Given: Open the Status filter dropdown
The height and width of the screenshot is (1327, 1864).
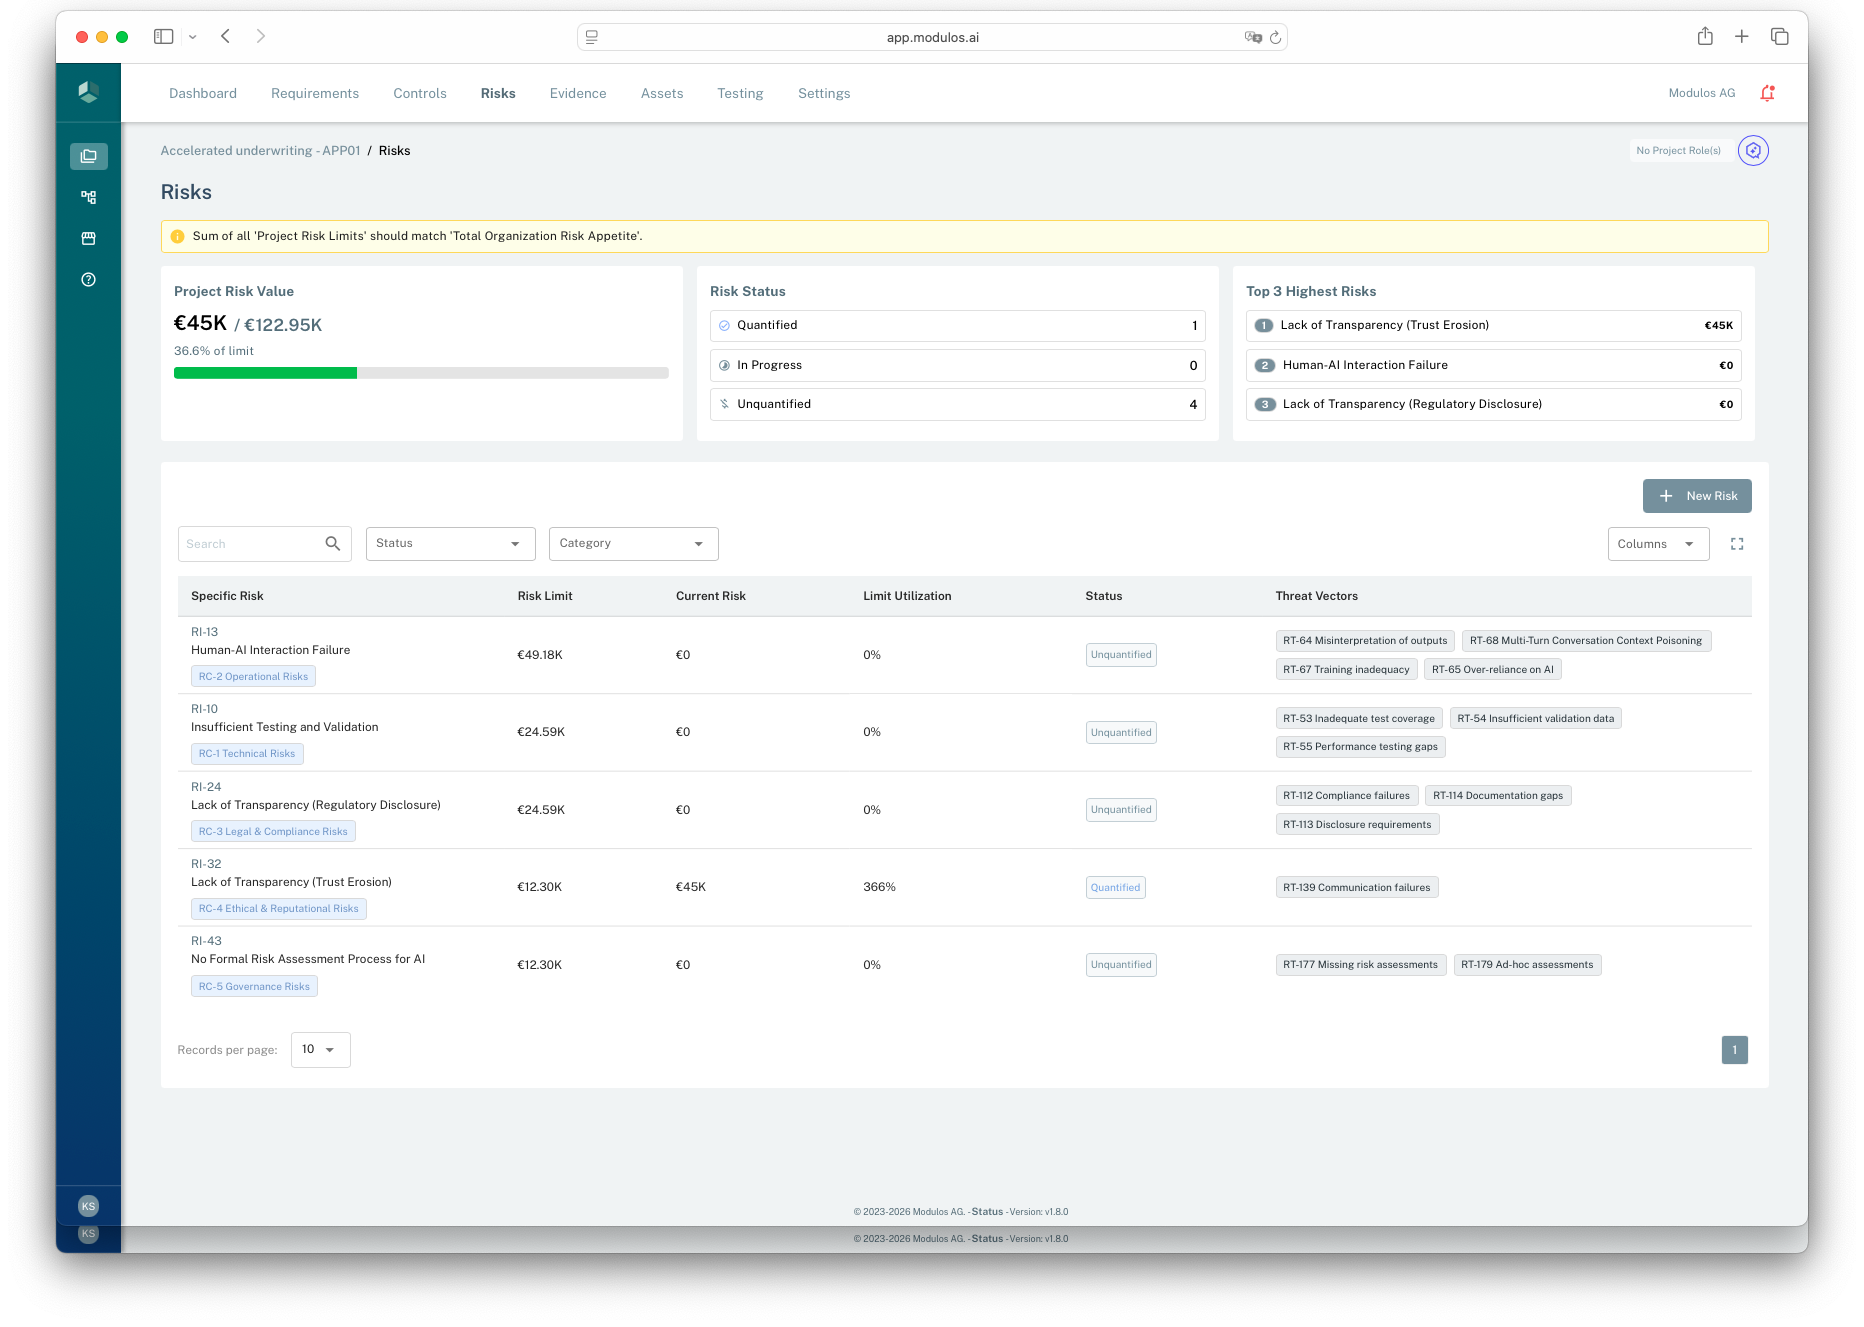Looking at the screenshot, I should click(x=450, y=543).
